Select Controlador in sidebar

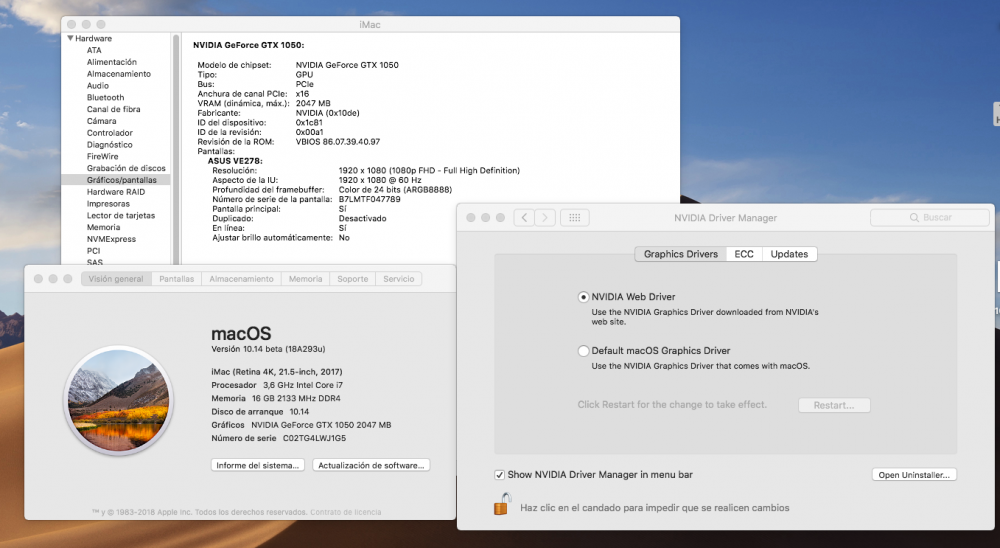coord(110,133)
